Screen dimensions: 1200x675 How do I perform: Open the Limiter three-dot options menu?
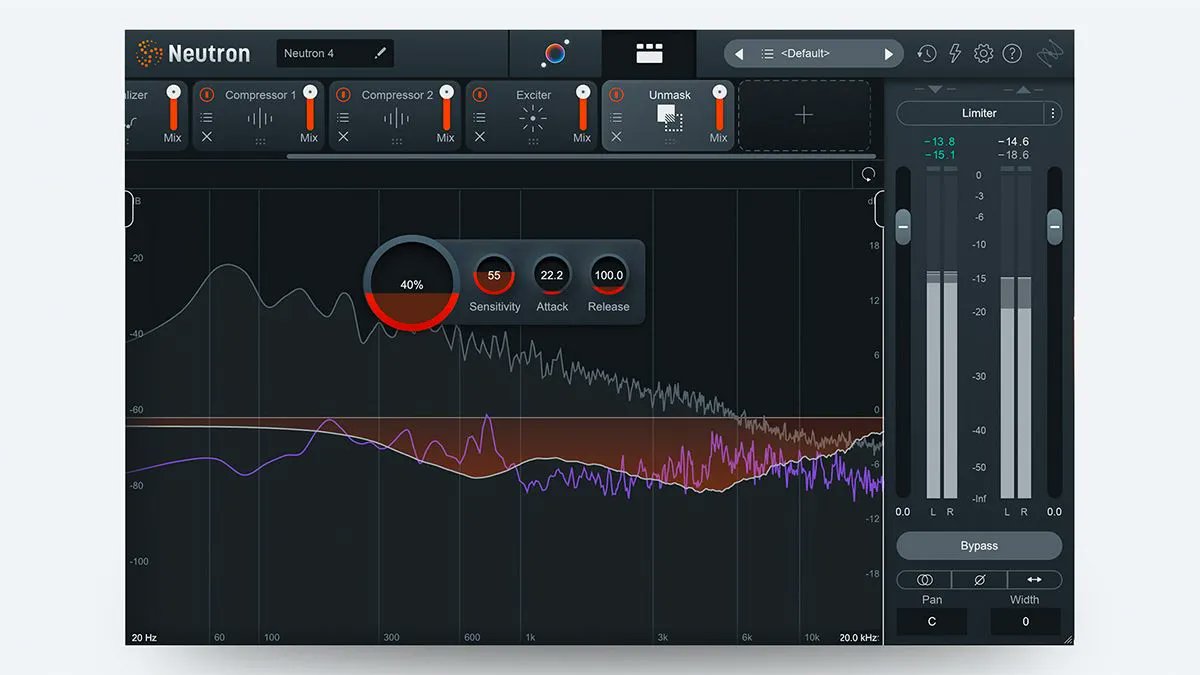(1052, 113)
